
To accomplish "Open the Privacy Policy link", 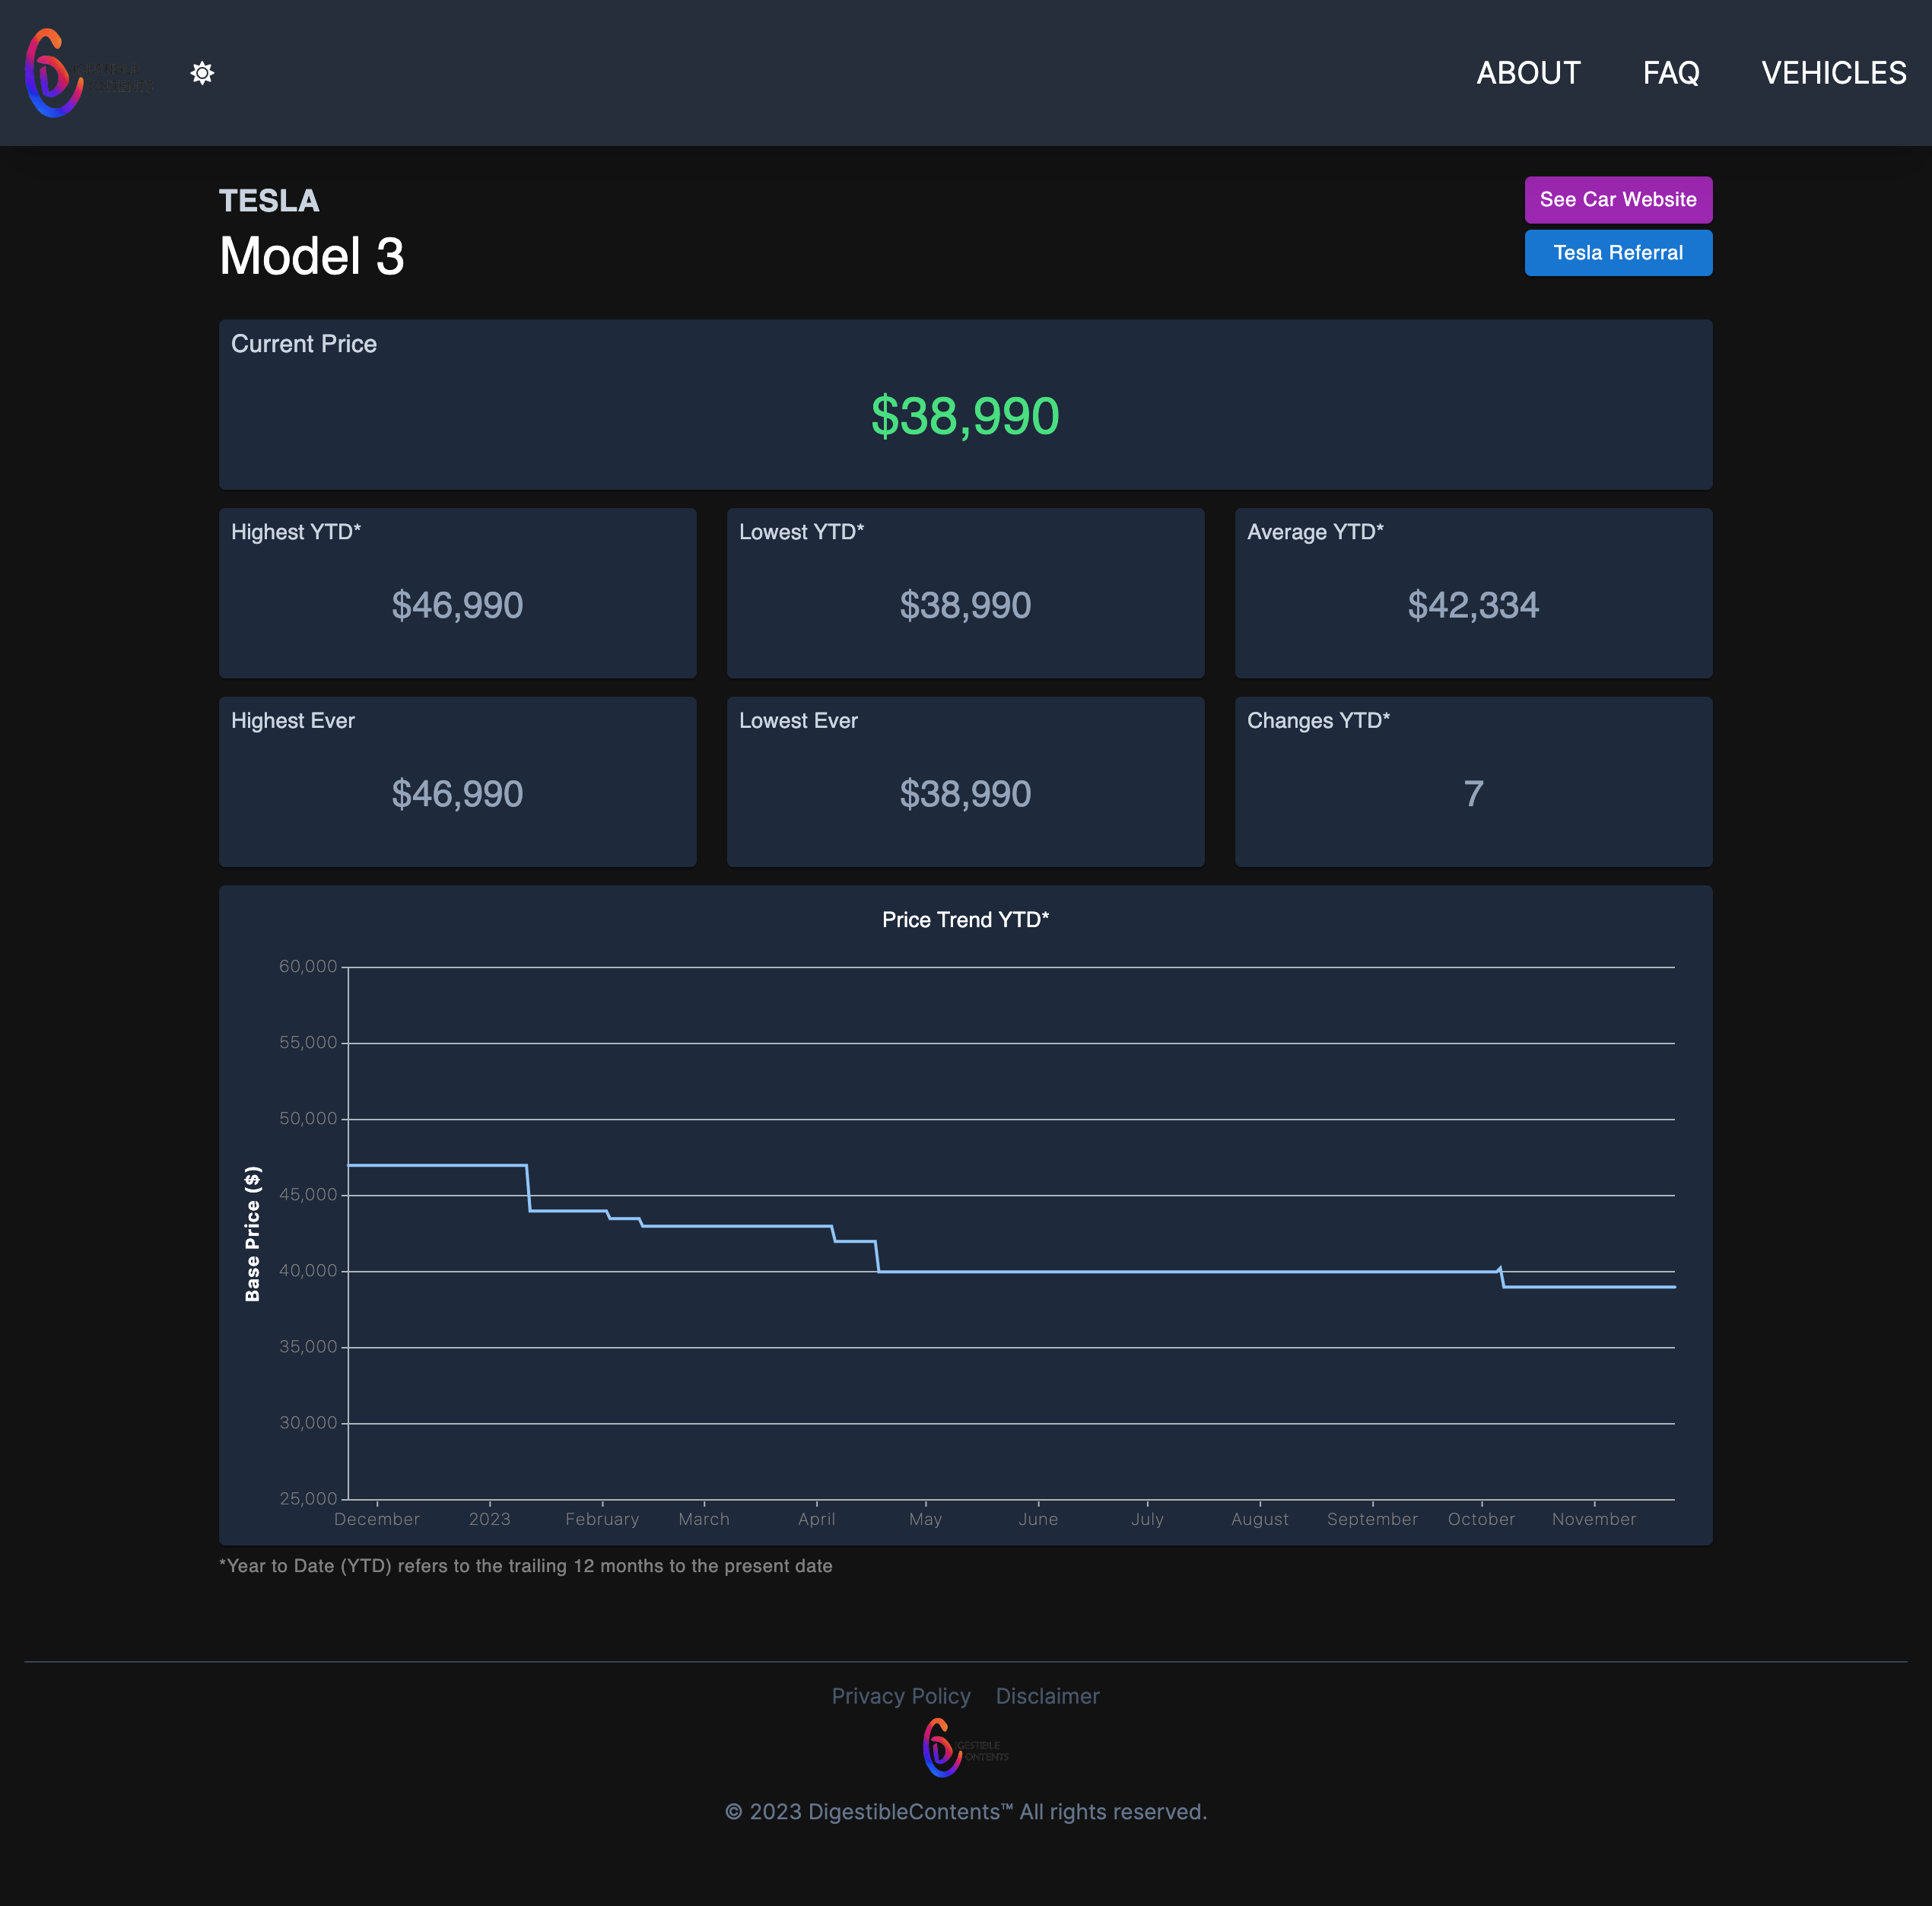I will coord(900,1696).
